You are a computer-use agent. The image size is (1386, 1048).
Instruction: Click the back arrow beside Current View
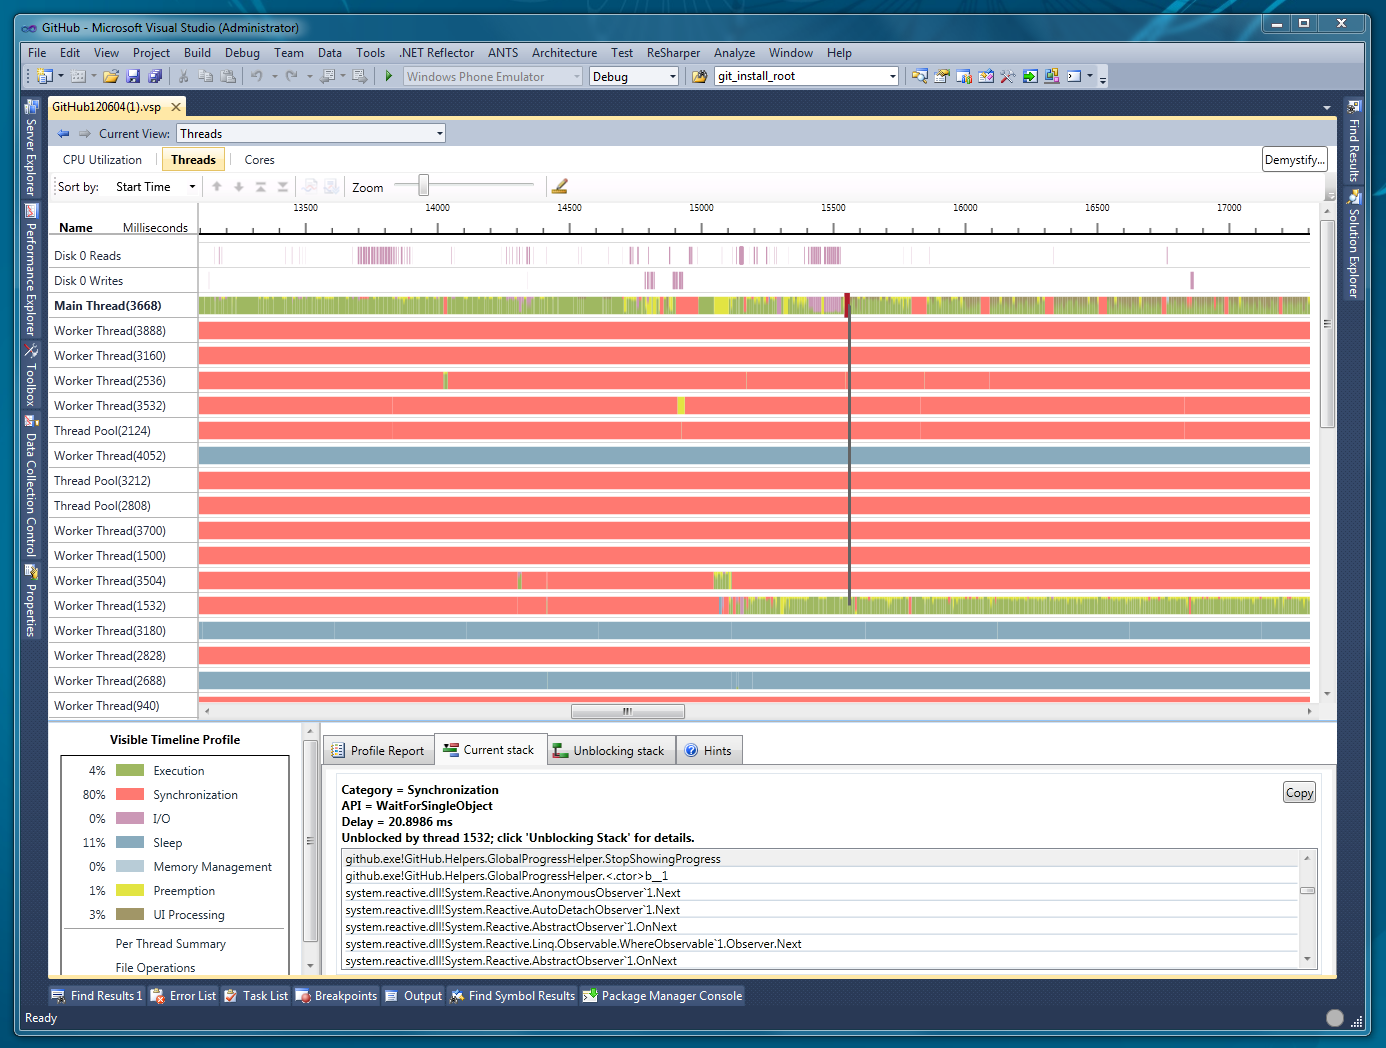click(x=64, y=134)
